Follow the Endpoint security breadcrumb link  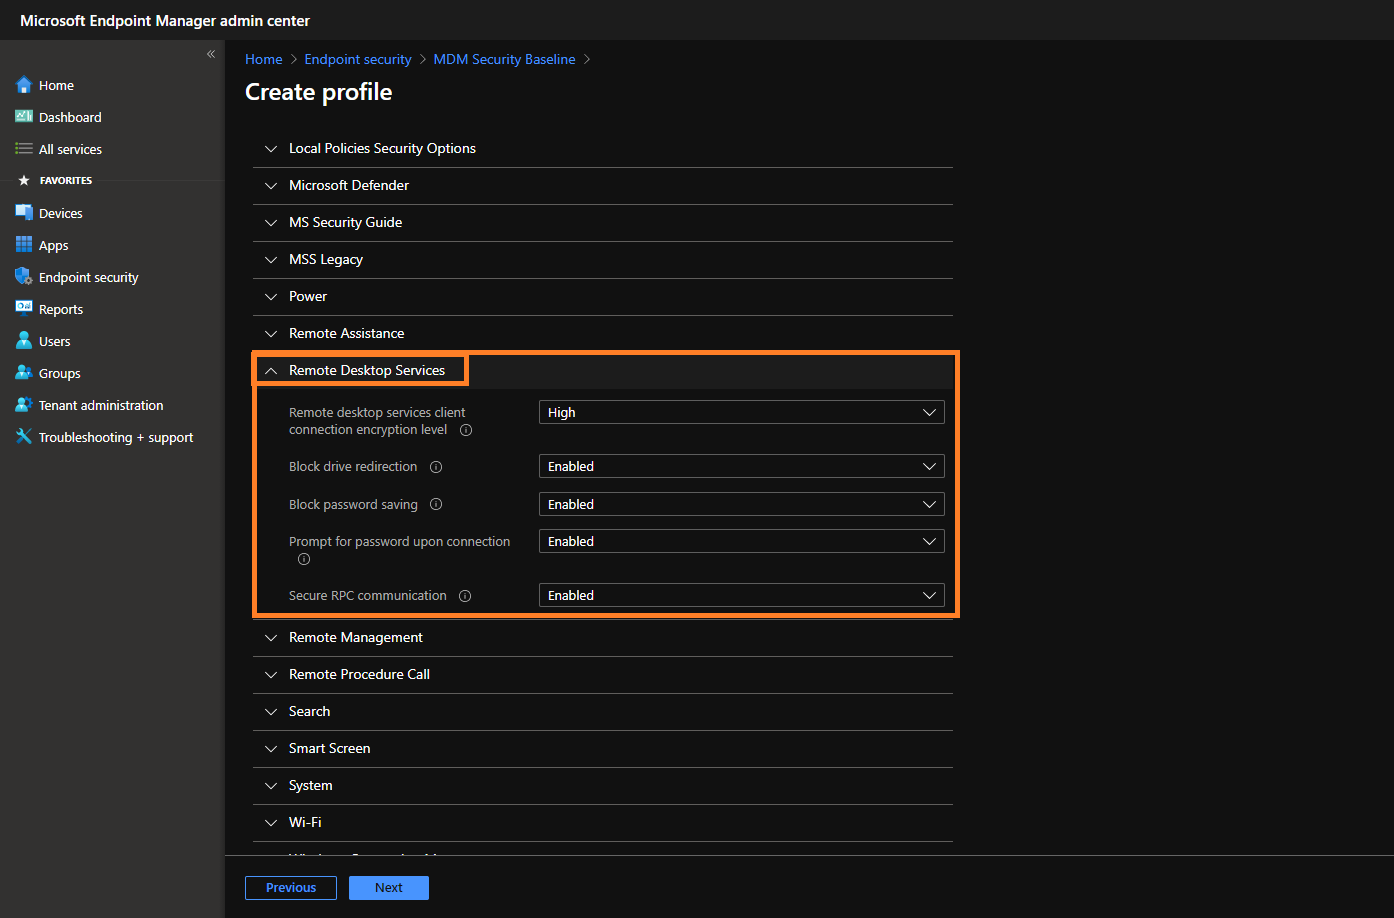click(x=358, y=59)
